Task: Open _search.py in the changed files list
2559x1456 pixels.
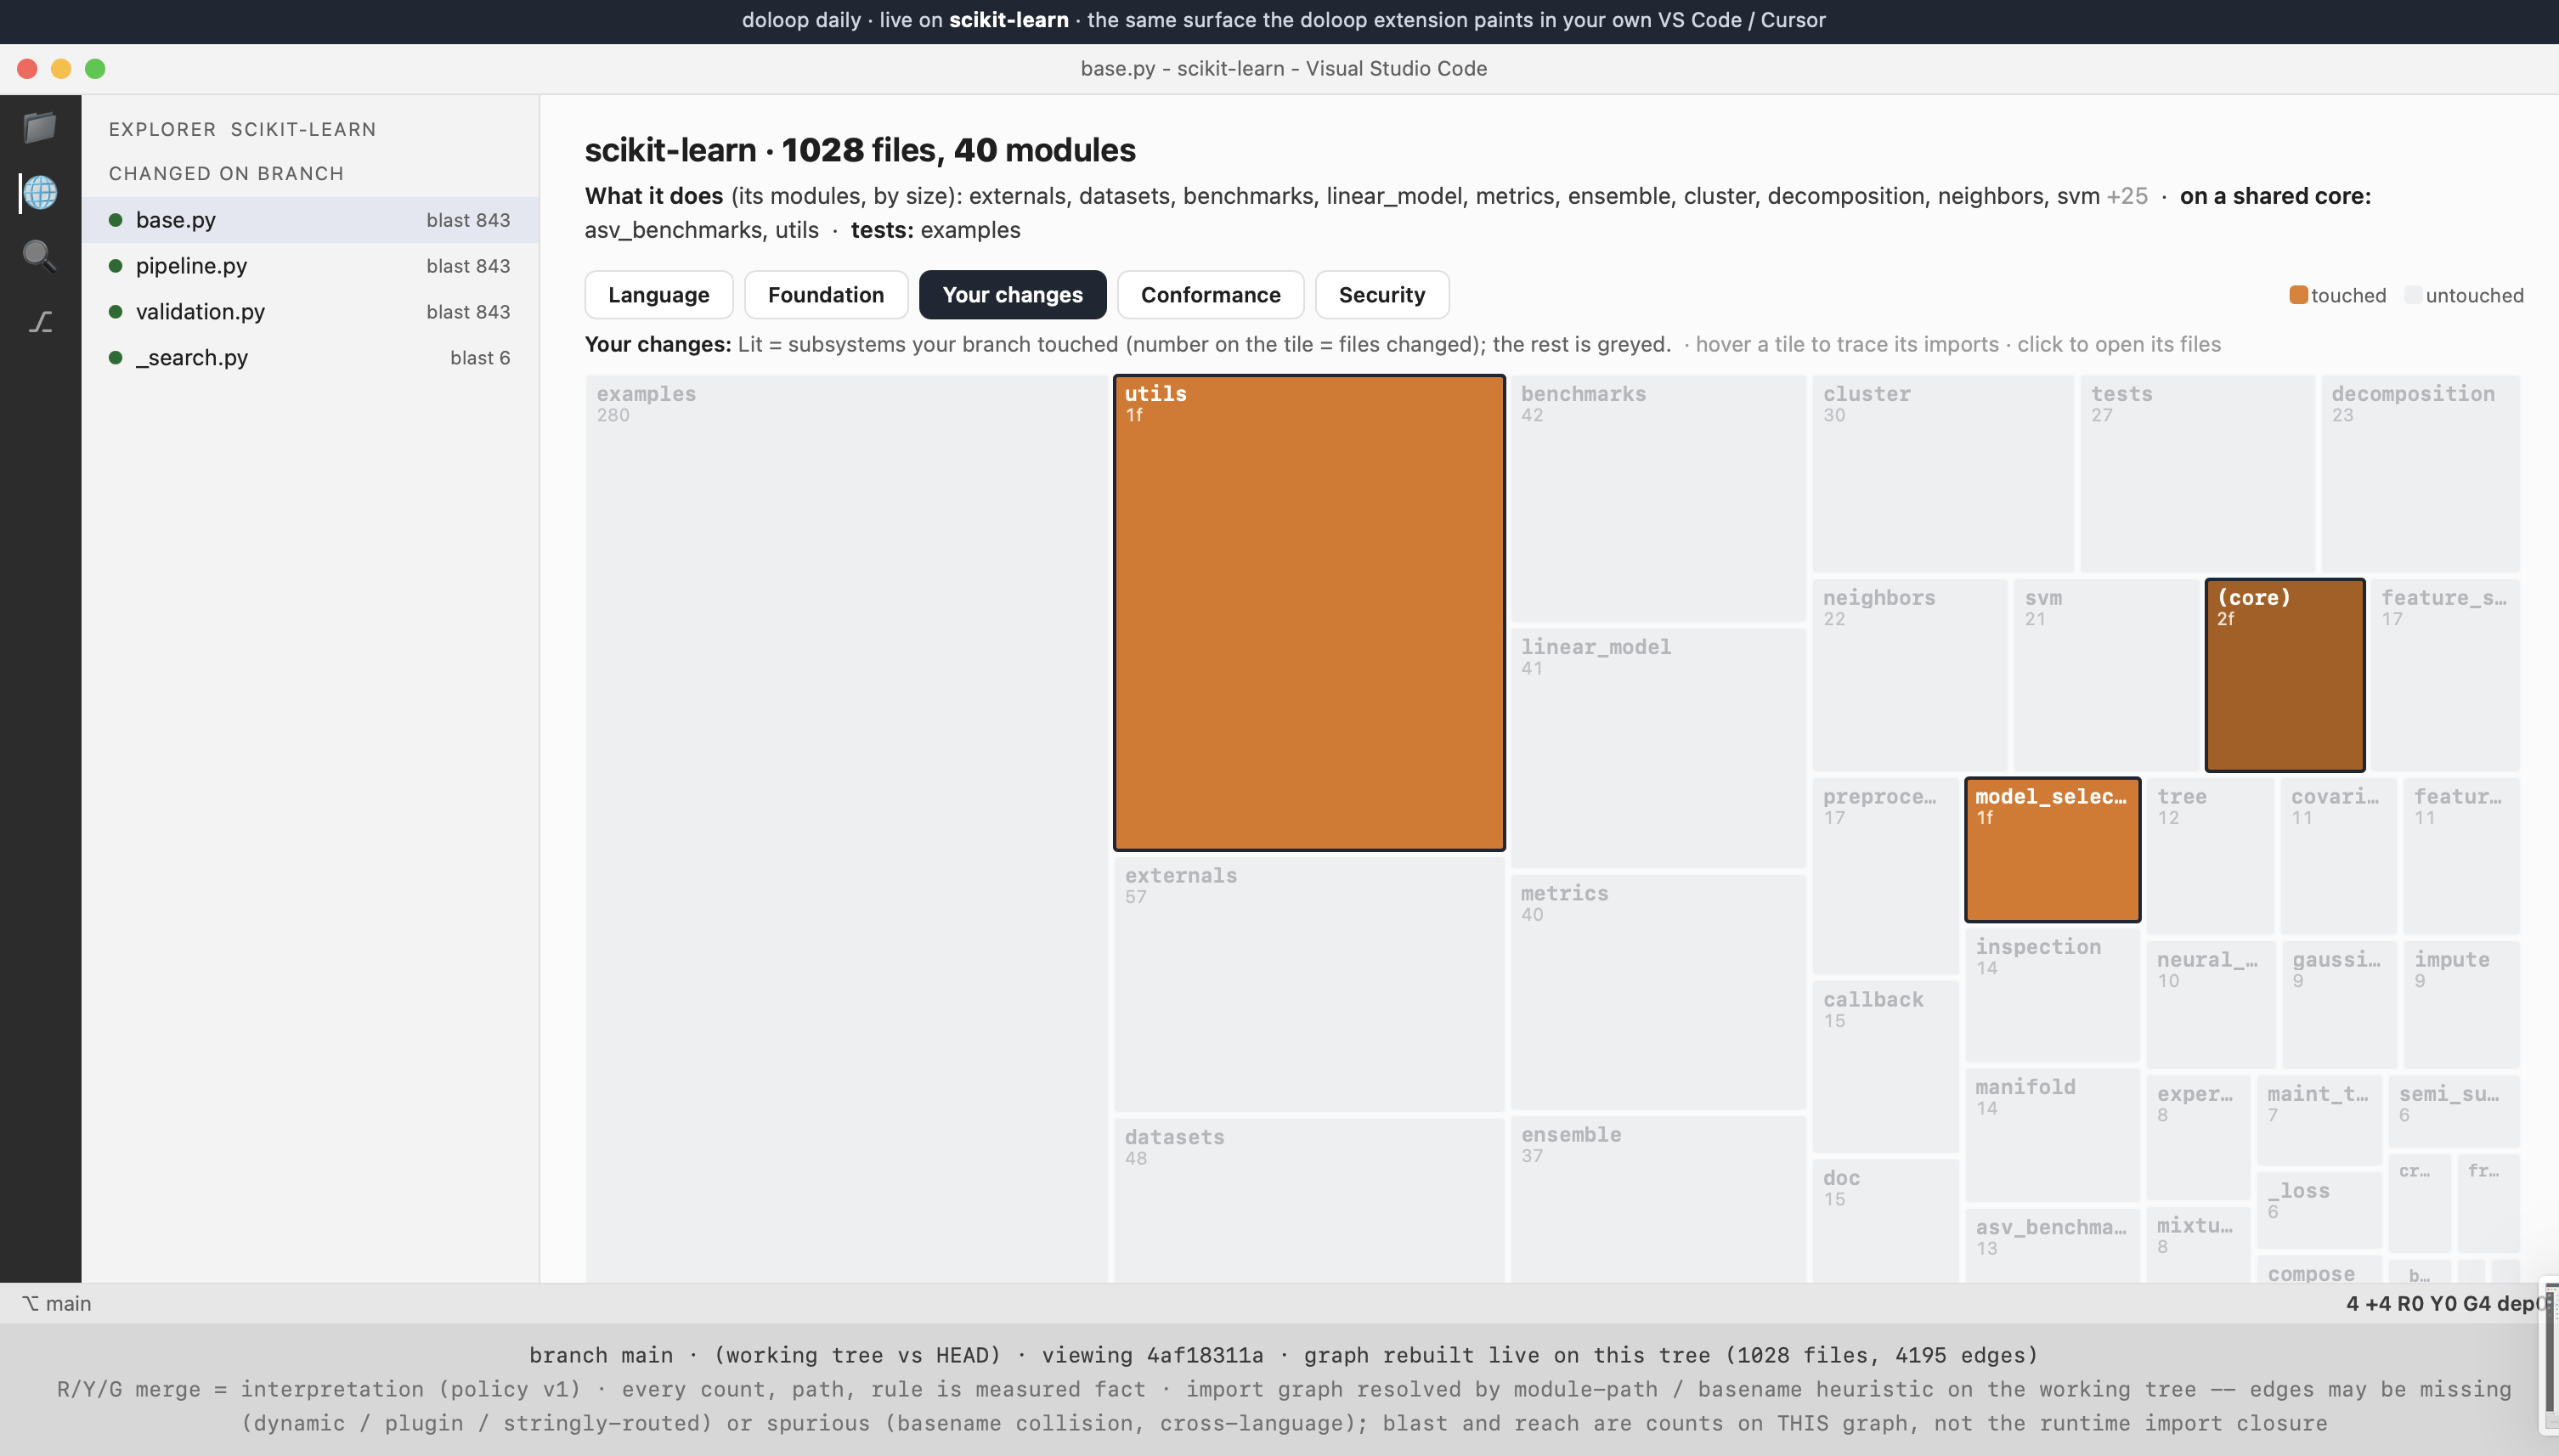Action: coord(310,358)
